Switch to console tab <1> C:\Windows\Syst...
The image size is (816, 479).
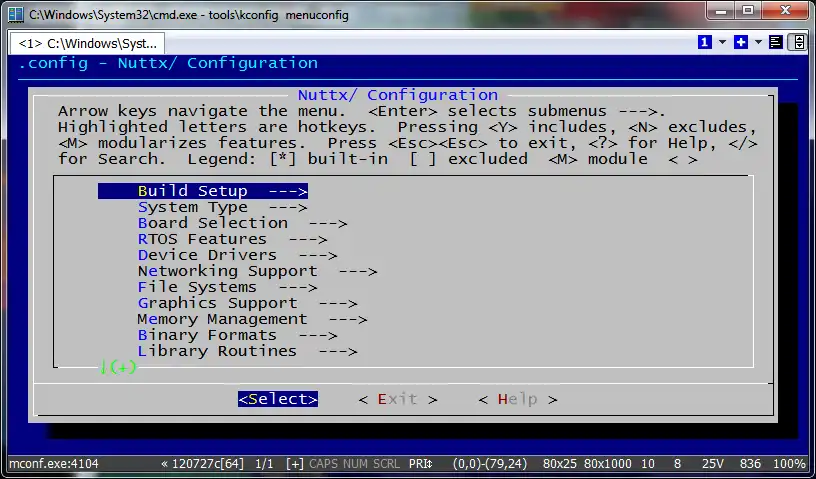[x=87, y=43]
